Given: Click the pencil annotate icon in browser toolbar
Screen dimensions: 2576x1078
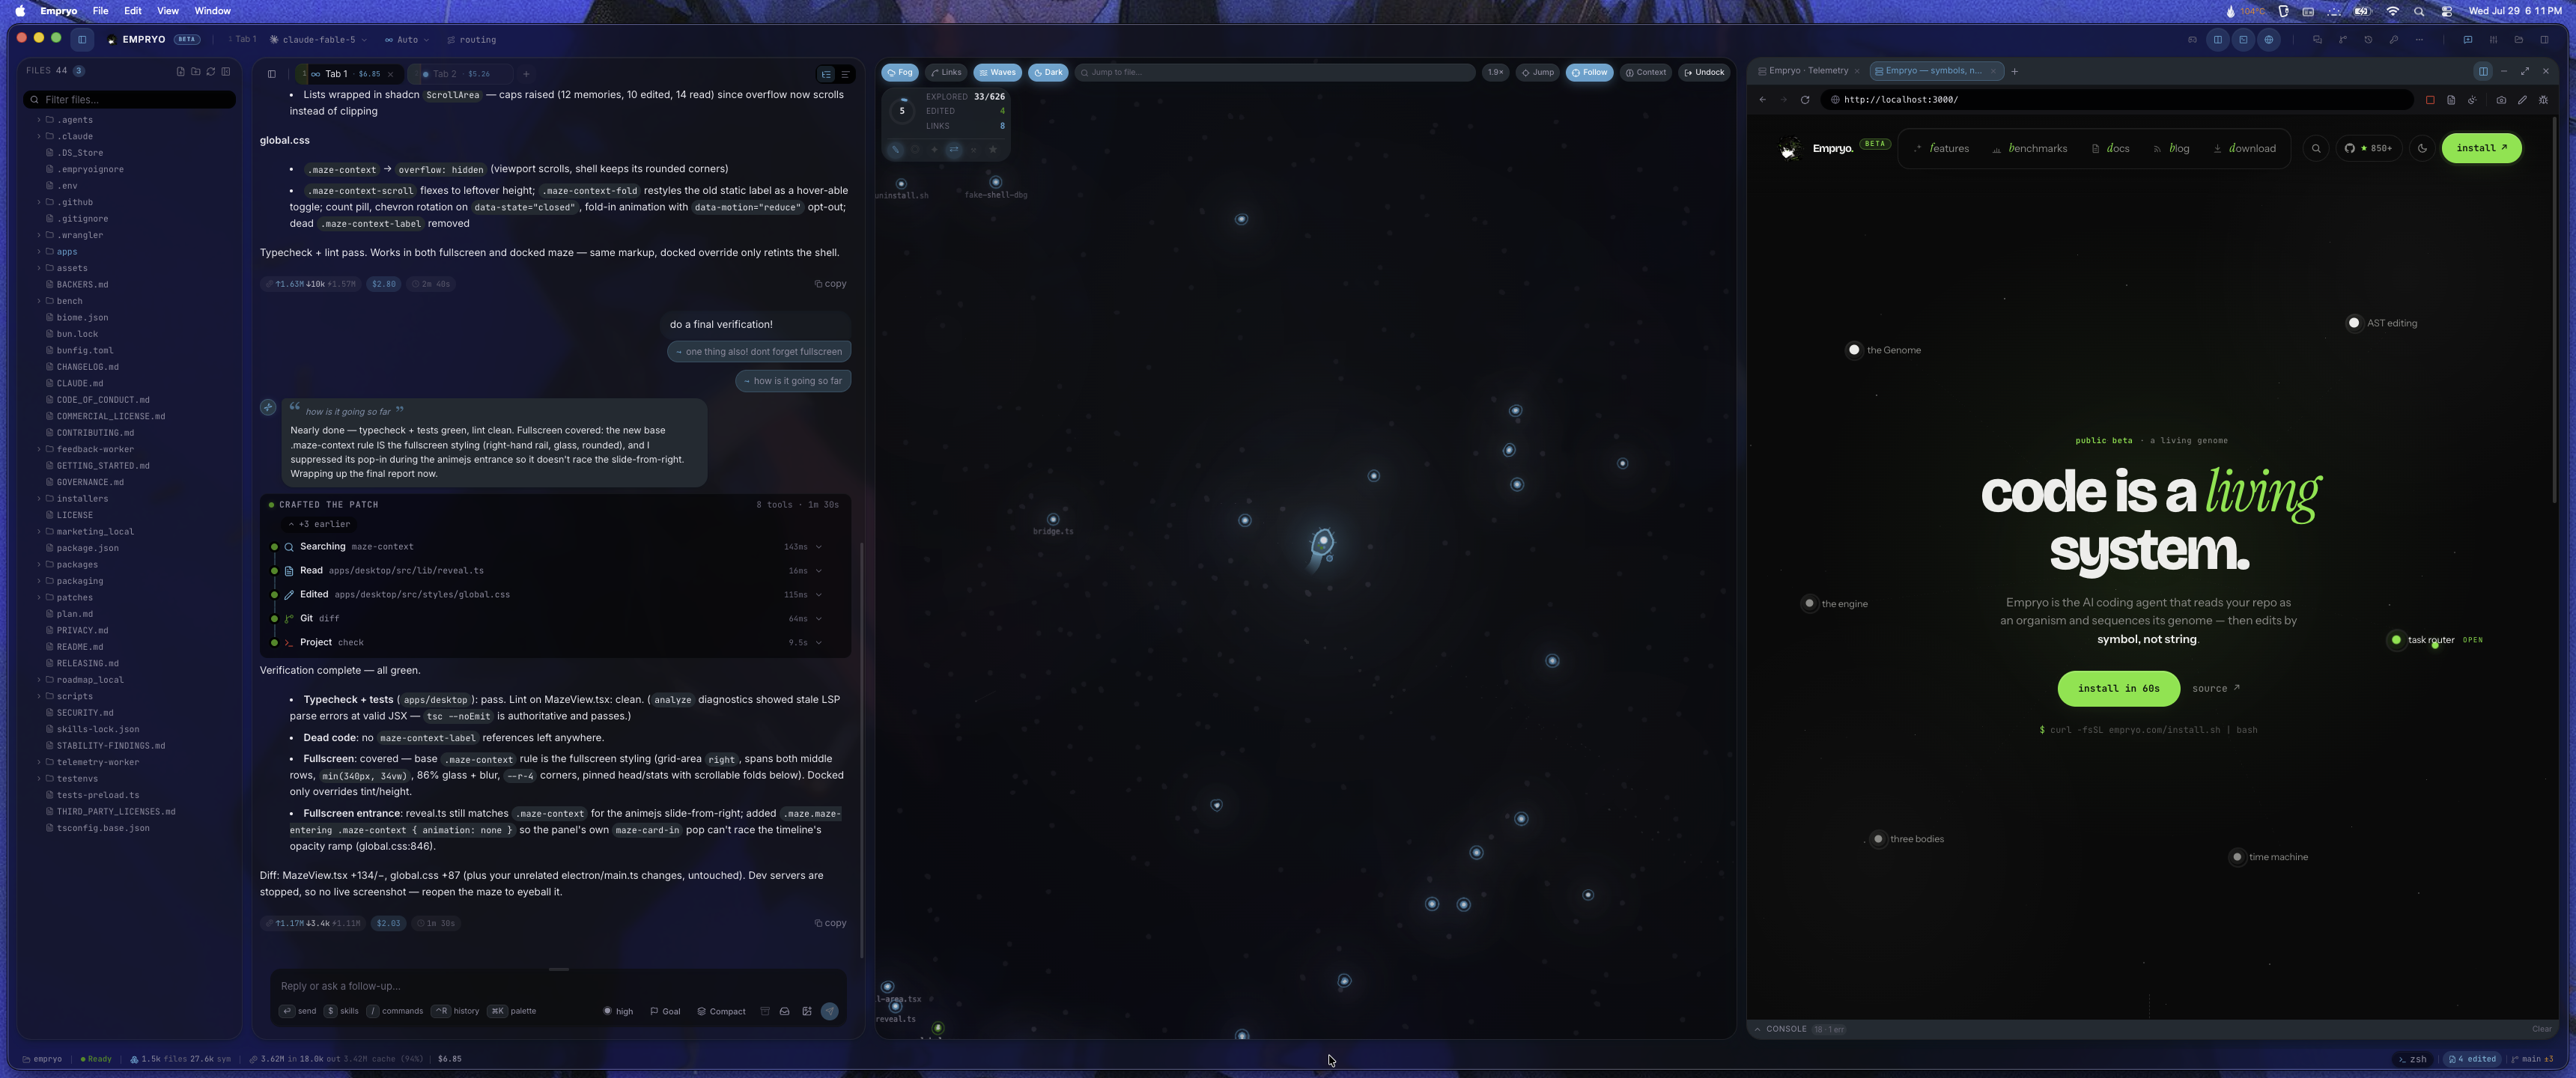Looking at the screenshot, I should 2522,100.
